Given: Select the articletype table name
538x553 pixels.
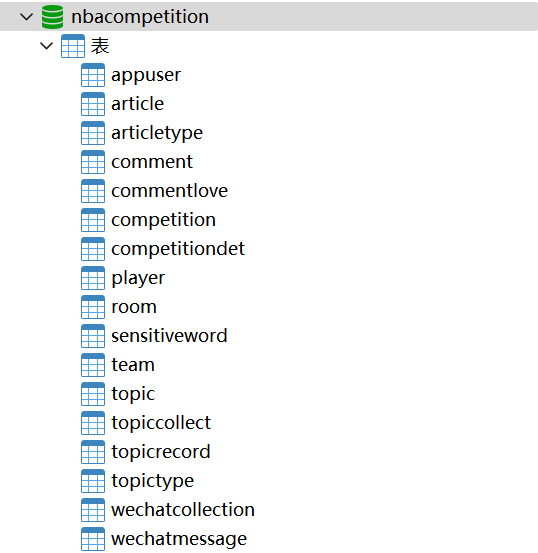Looking at the screenshot, I should [x=157, y=134].
